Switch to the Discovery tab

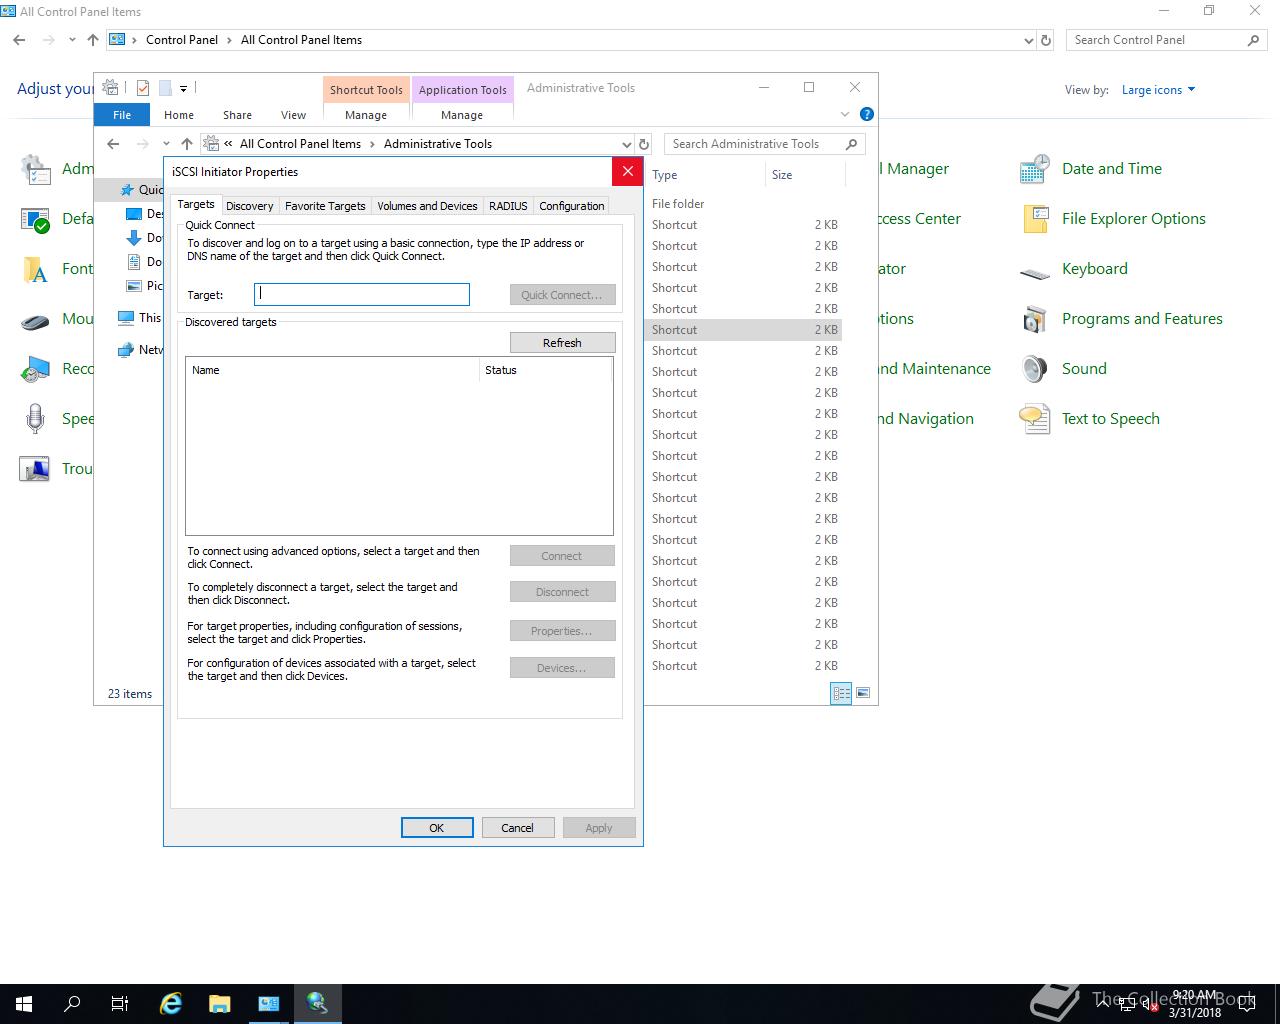tap(249, 206)
